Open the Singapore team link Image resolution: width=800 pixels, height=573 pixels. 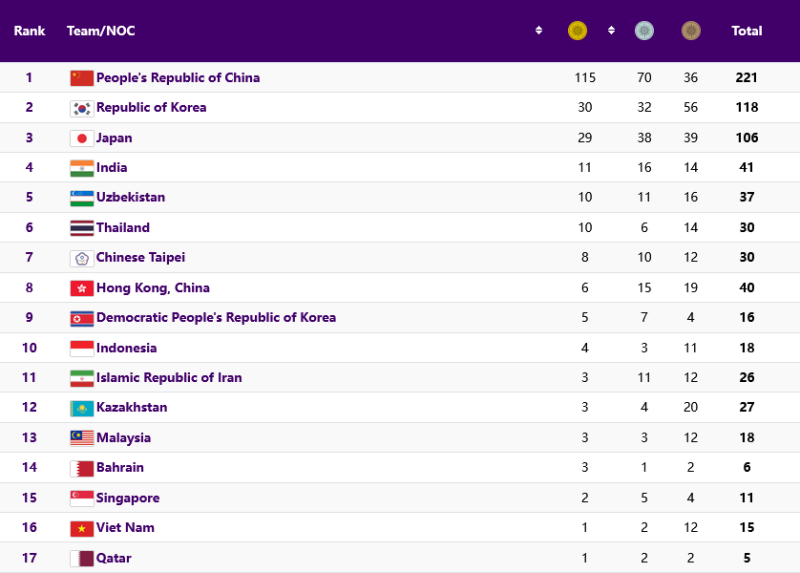tap(128, 498)
